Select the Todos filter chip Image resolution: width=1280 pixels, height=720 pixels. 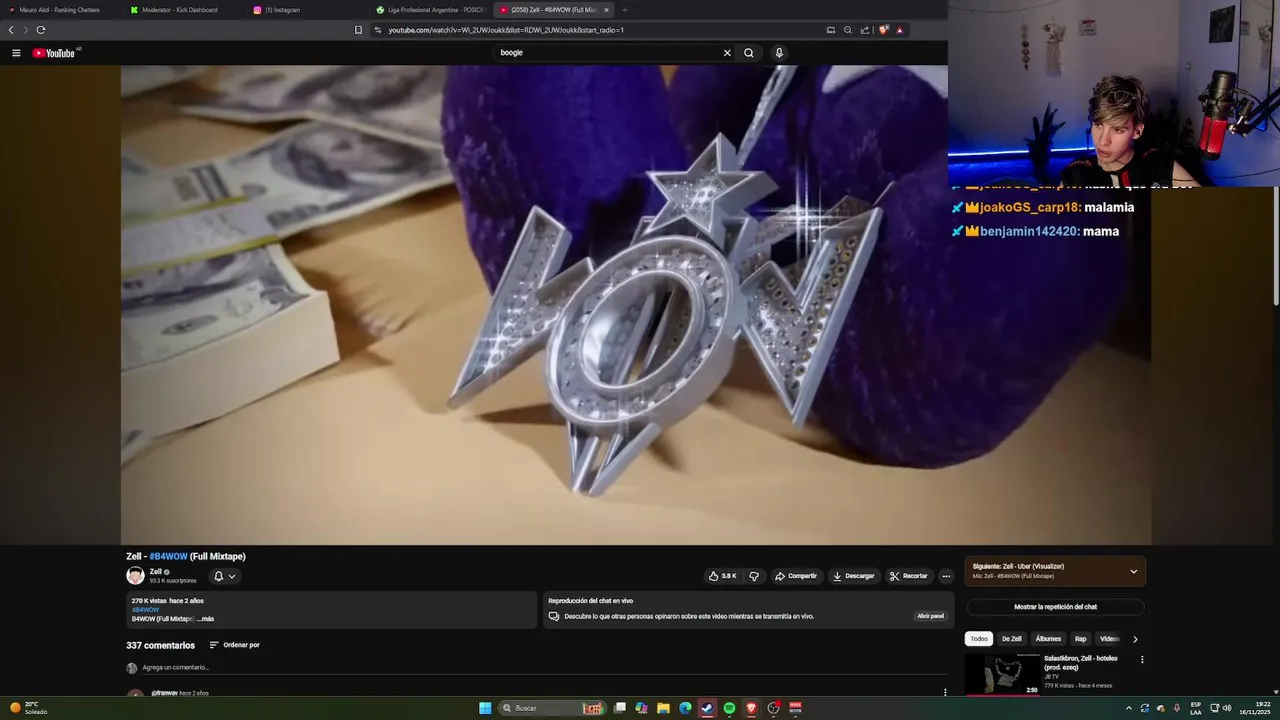tap(979, 639)
